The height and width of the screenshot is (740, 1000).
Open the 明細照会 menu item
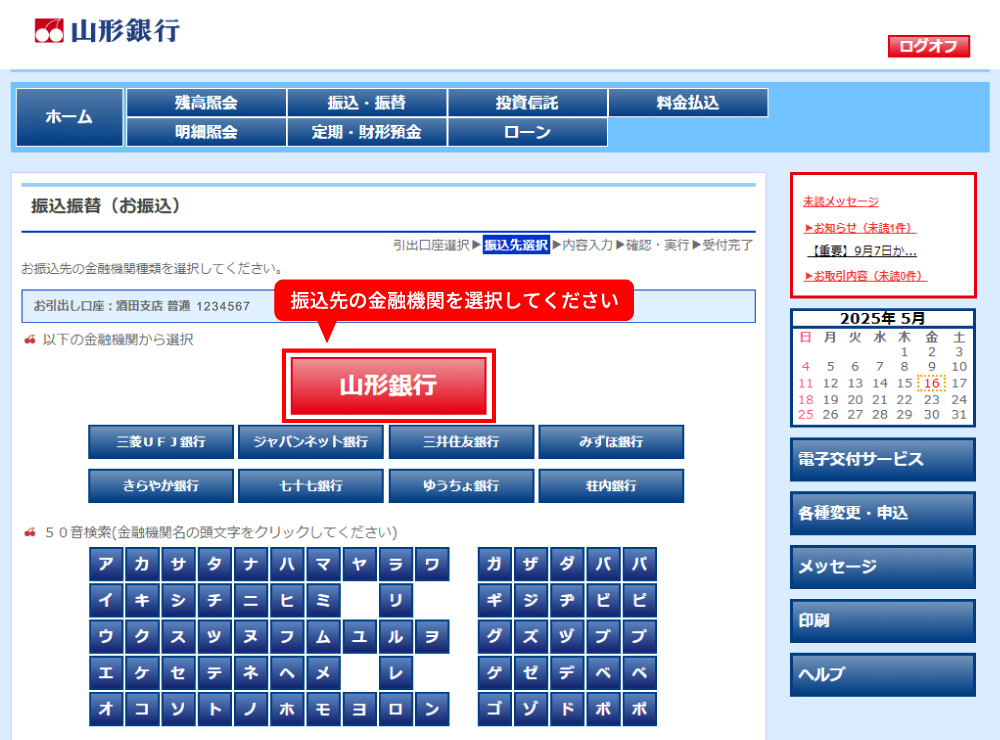(x=206, y=132)
